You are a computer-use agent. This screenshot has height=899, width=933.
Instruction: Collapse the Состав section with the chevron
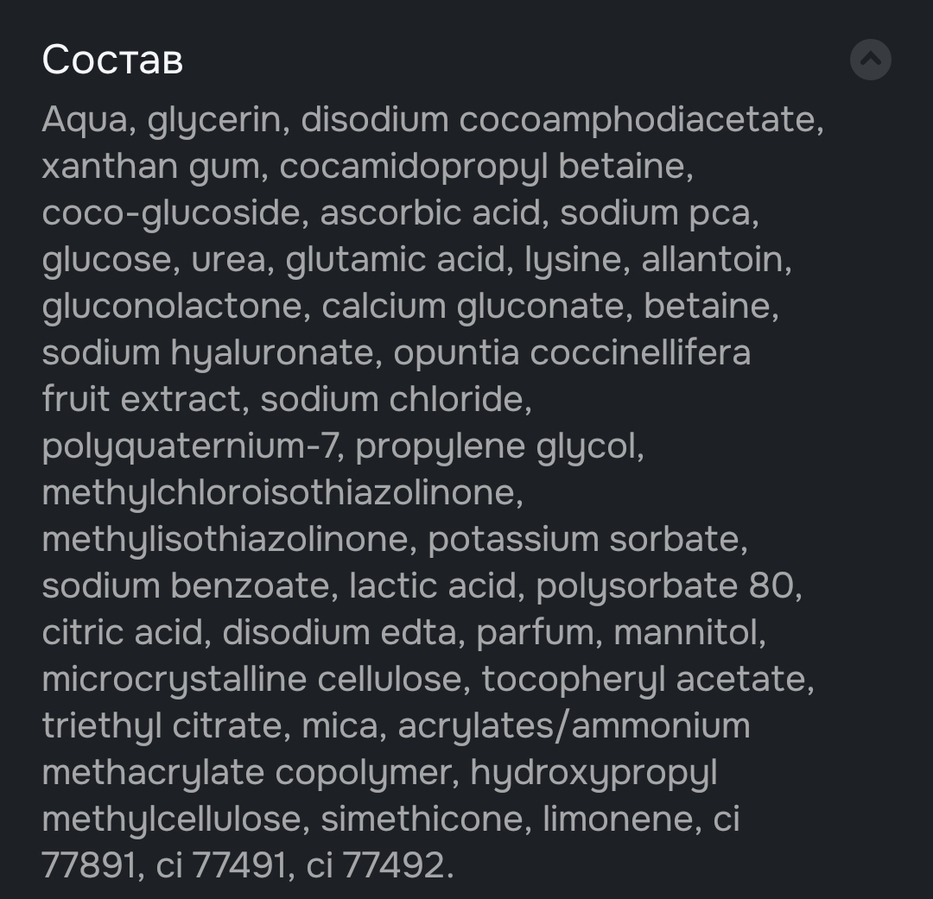pos(870,60)
